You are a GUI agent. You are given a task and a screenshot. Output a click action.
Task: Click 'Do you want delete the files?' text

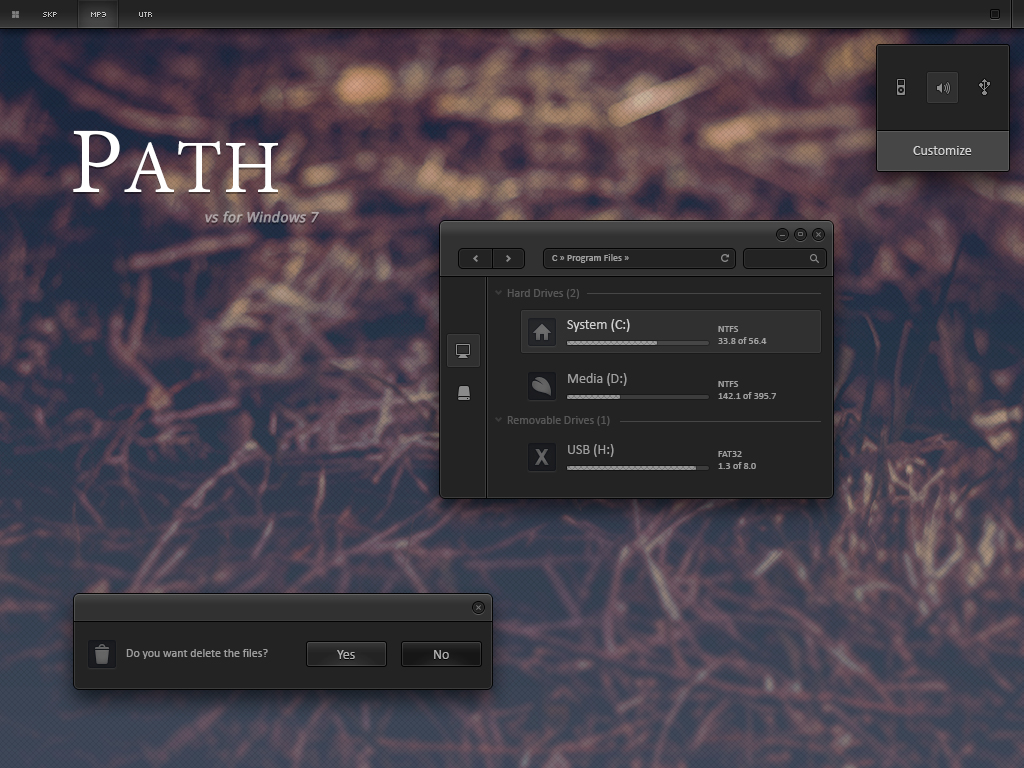(x=197, y=653)
